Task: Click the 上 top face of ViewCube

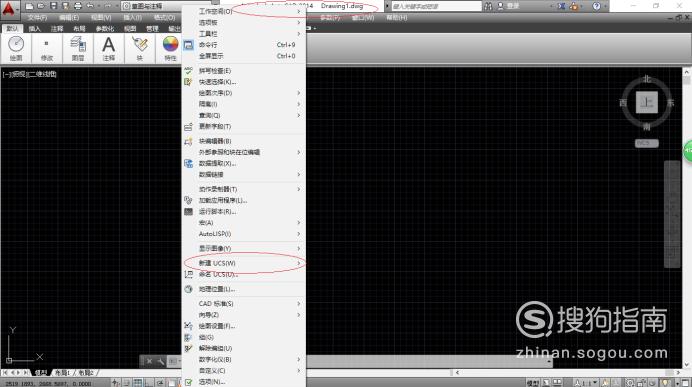Action: pos(647,102)
